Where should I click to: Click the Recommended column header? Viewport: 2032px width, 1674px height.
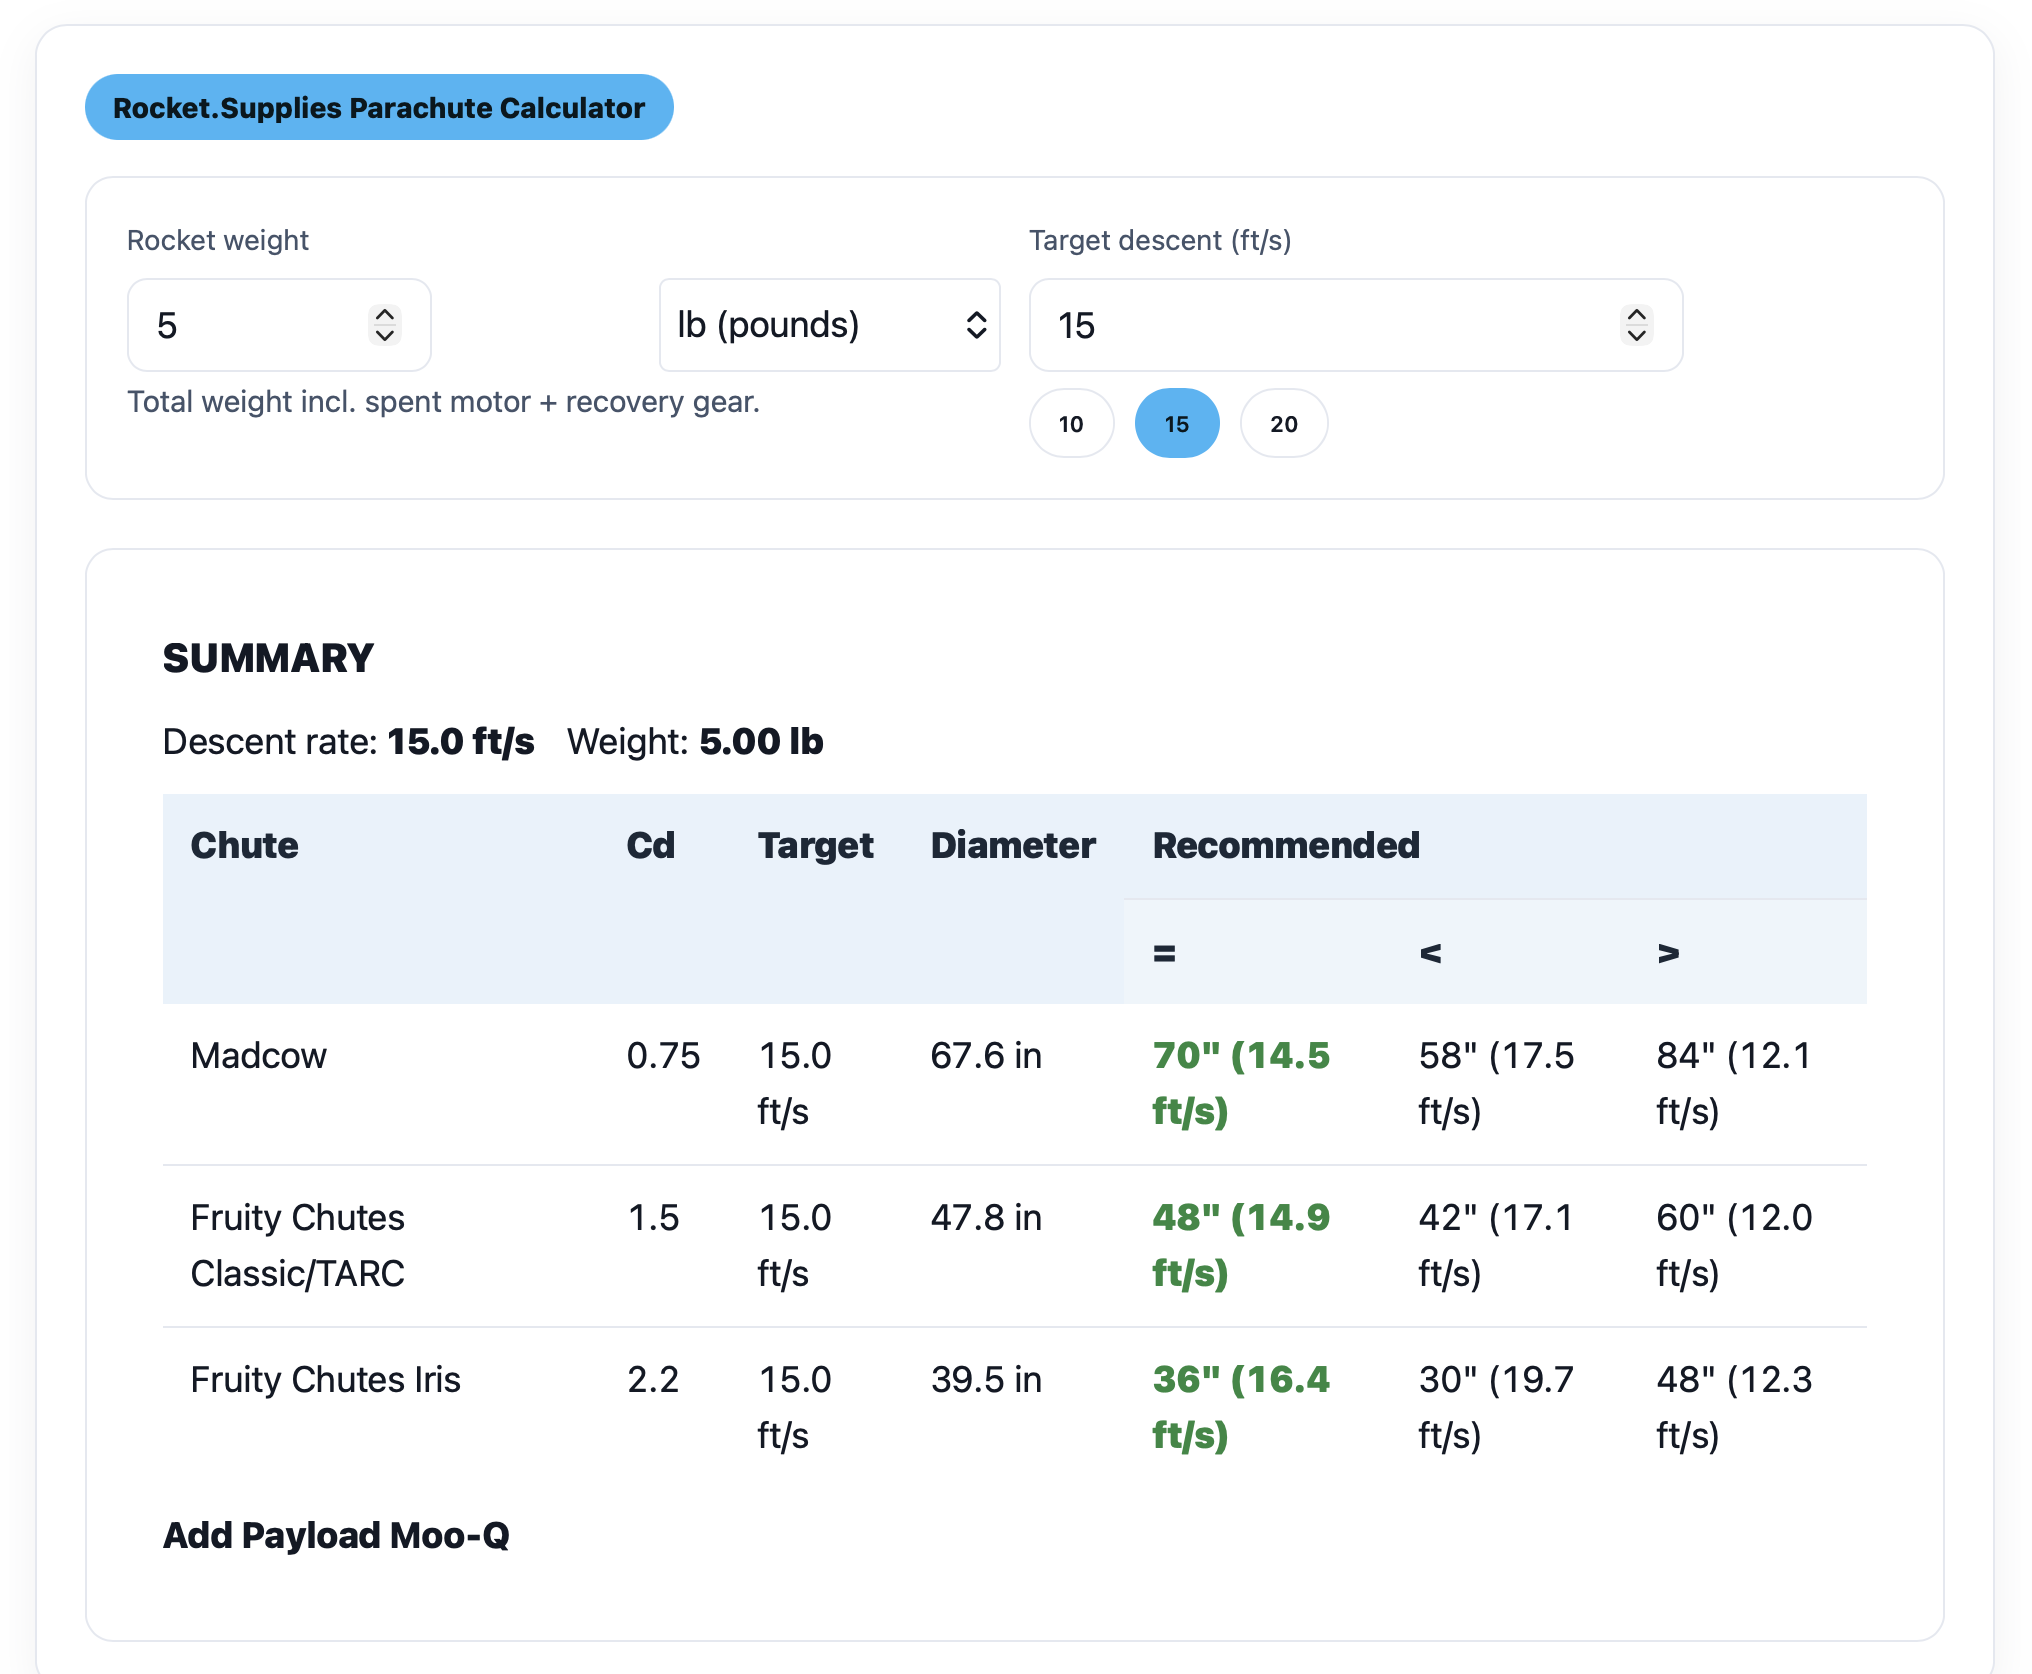1286,846
